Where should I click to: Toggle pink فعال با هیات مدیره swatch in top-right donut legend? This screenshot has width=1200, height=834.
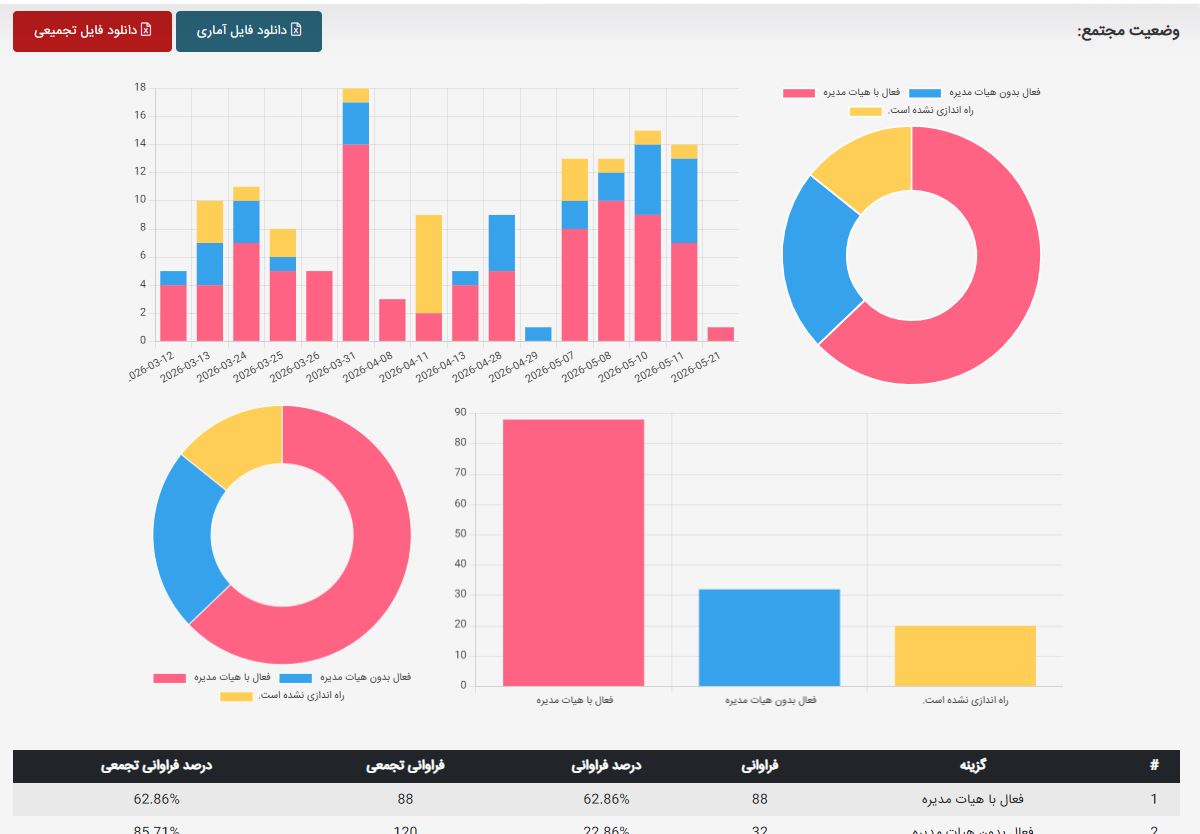pyautogui.click(x=799, y=93)
